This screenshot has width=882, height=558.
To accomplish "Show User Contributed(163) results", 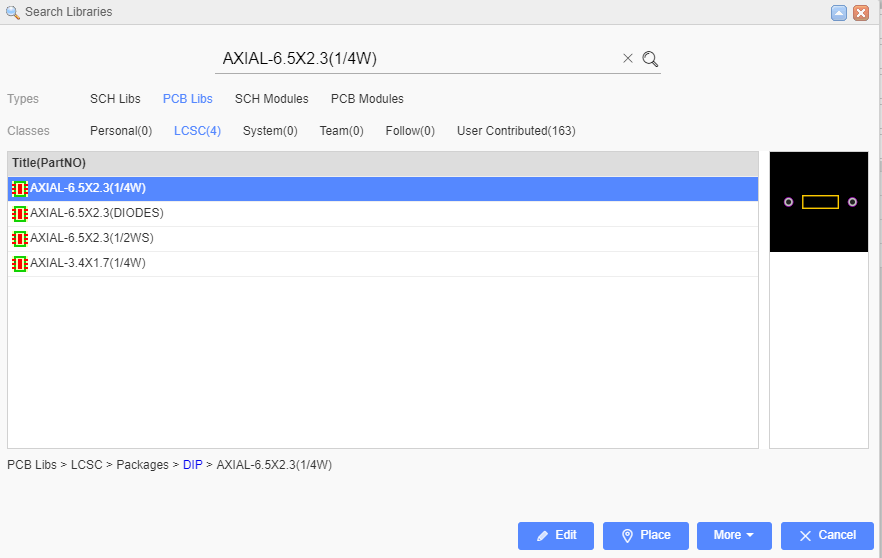I will 516,131.
